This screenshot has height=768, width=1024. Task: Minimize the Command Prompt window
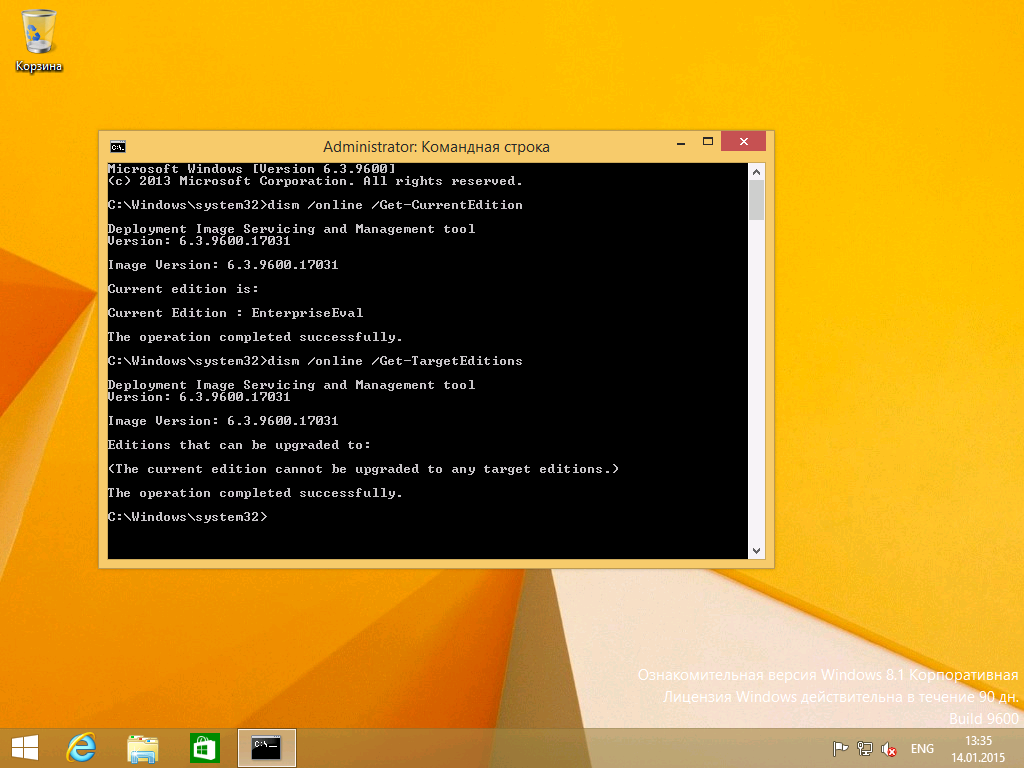(x=680, y=141)
